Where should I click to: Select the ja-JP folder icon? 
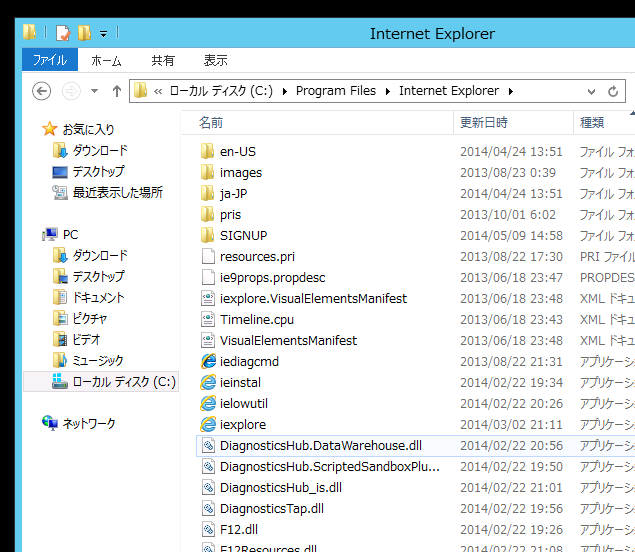tap(208, 194)
